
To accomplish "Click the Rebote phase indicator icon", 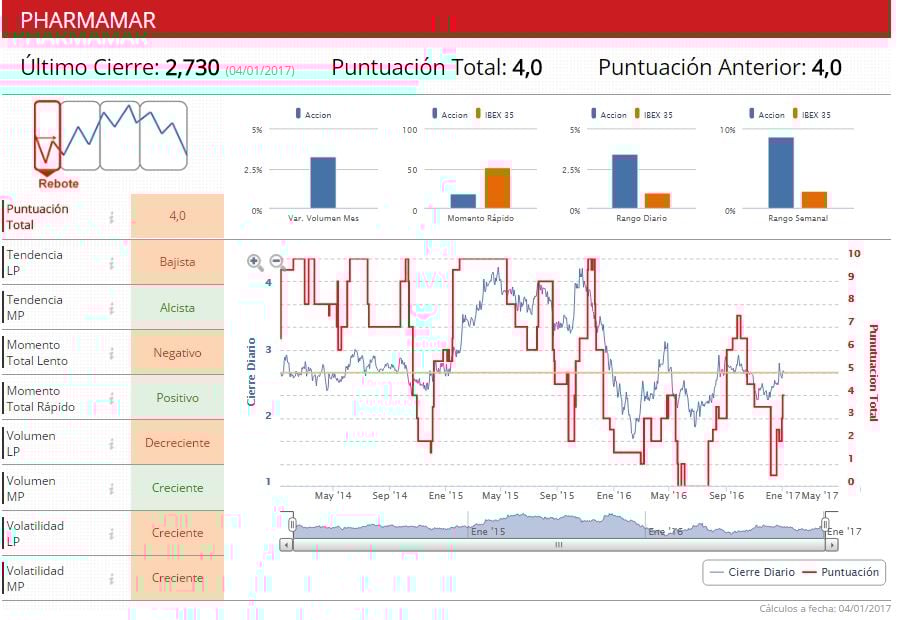I will [47, 137].
